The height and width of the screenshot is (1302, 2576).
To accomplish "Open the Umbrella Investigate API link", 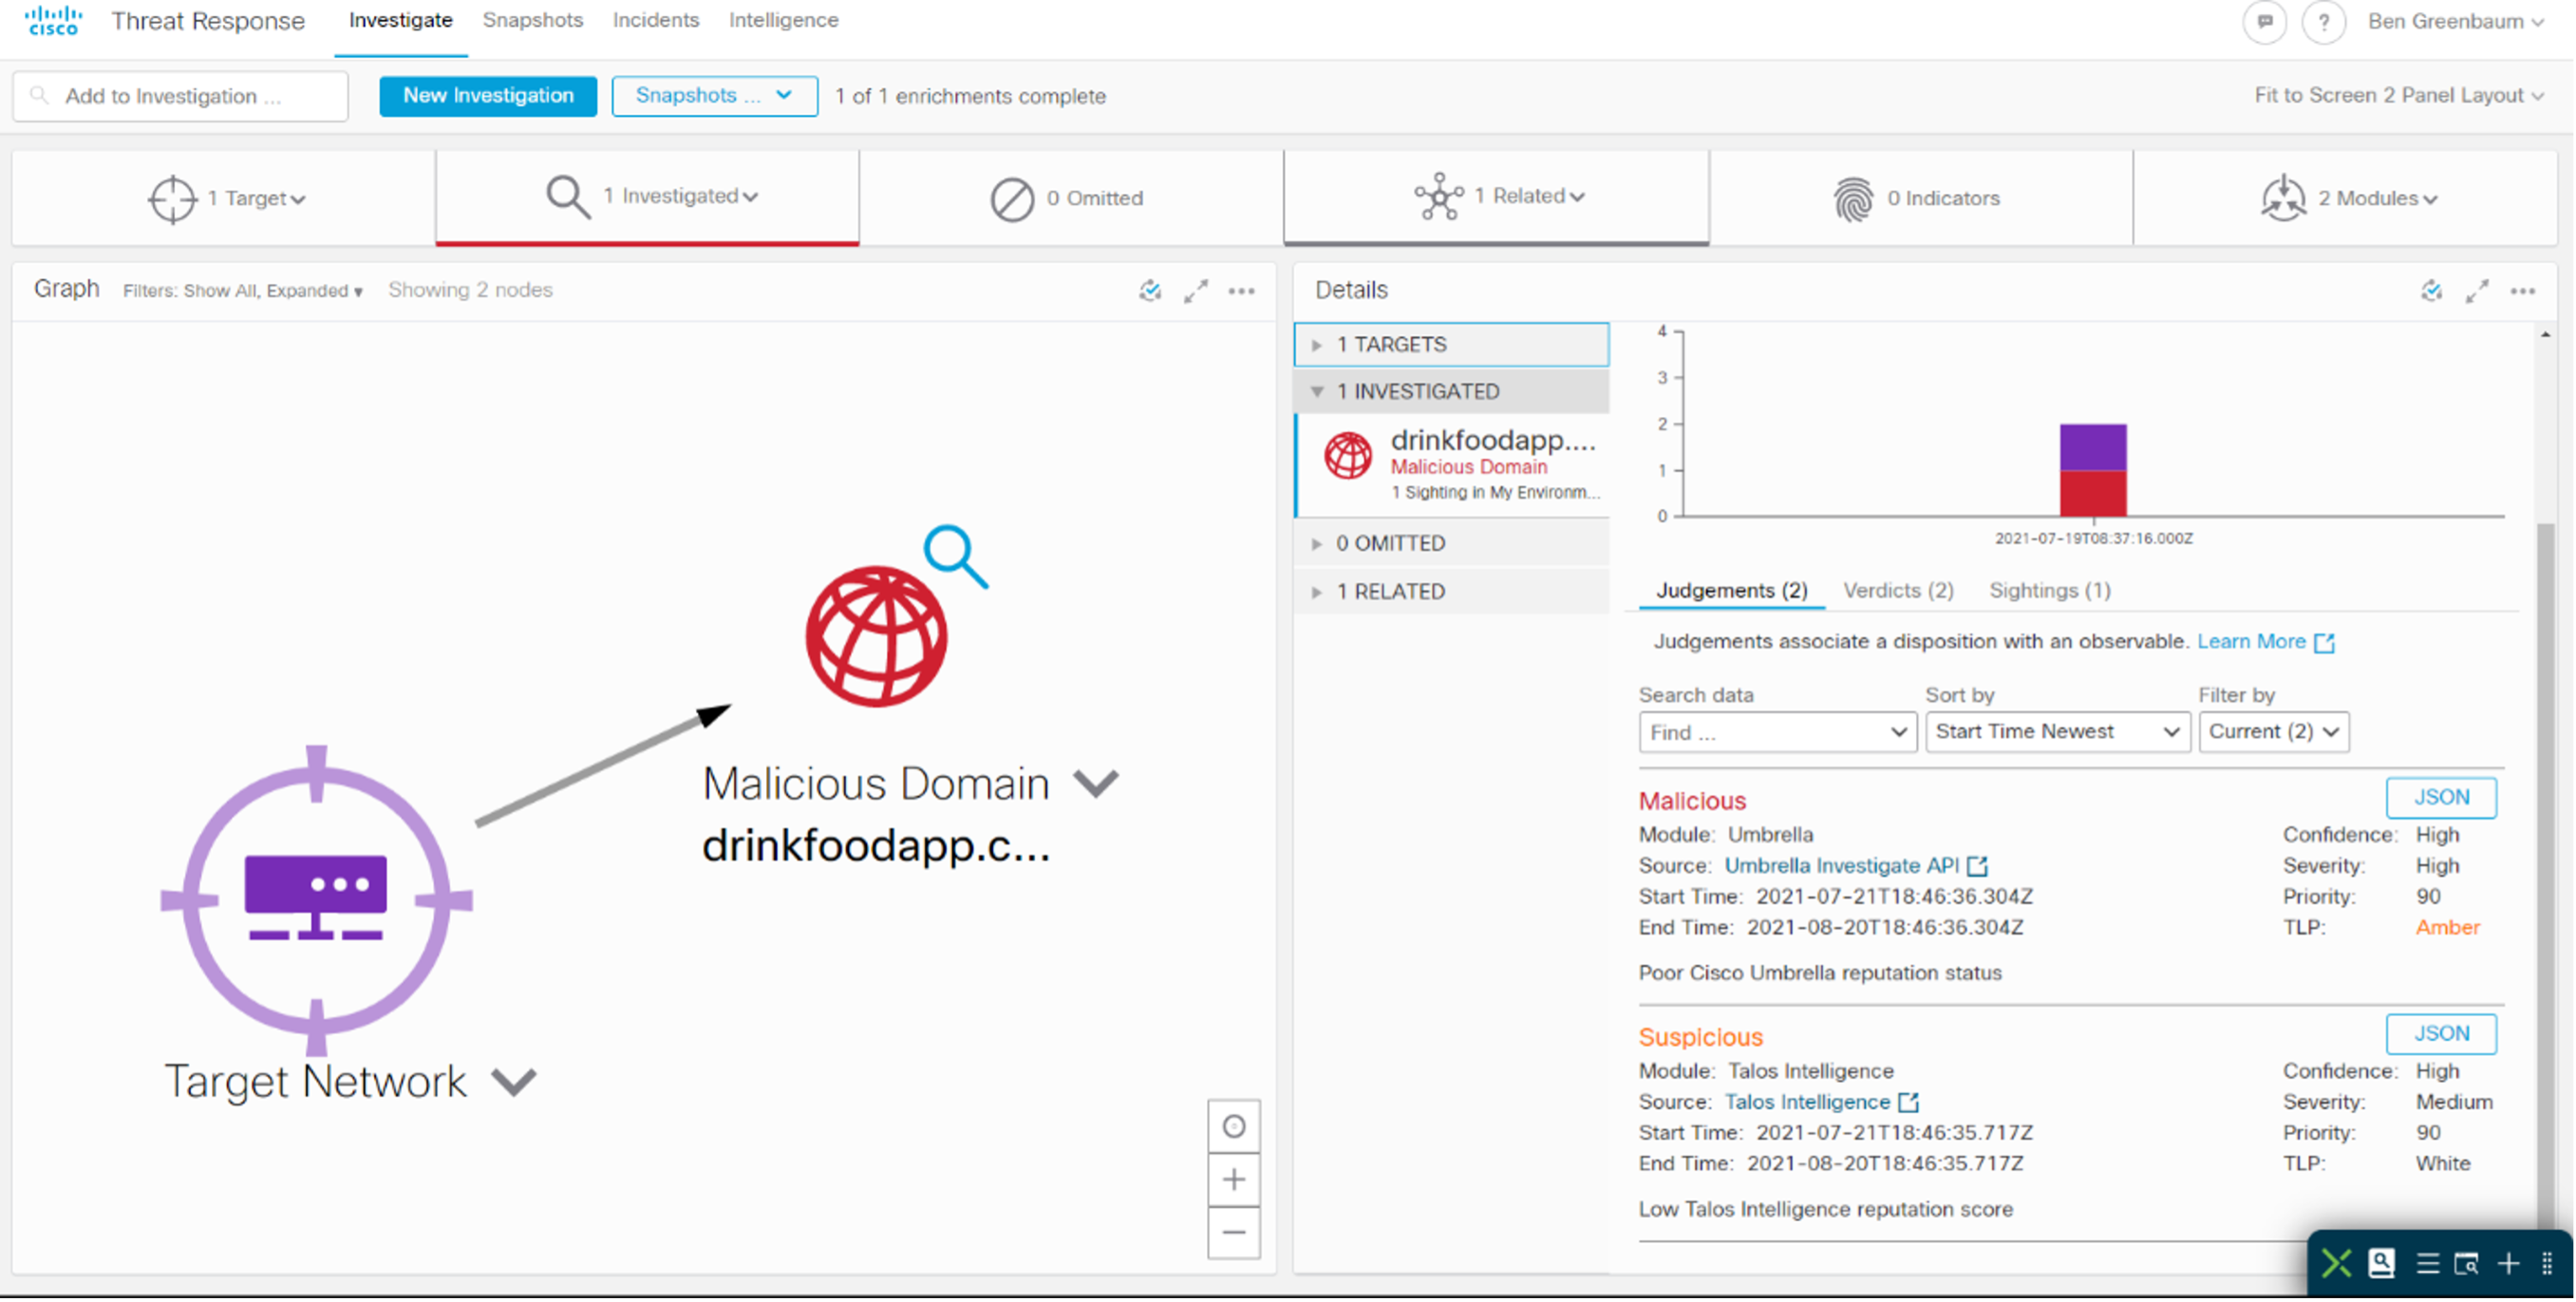I will (1841, 865).
